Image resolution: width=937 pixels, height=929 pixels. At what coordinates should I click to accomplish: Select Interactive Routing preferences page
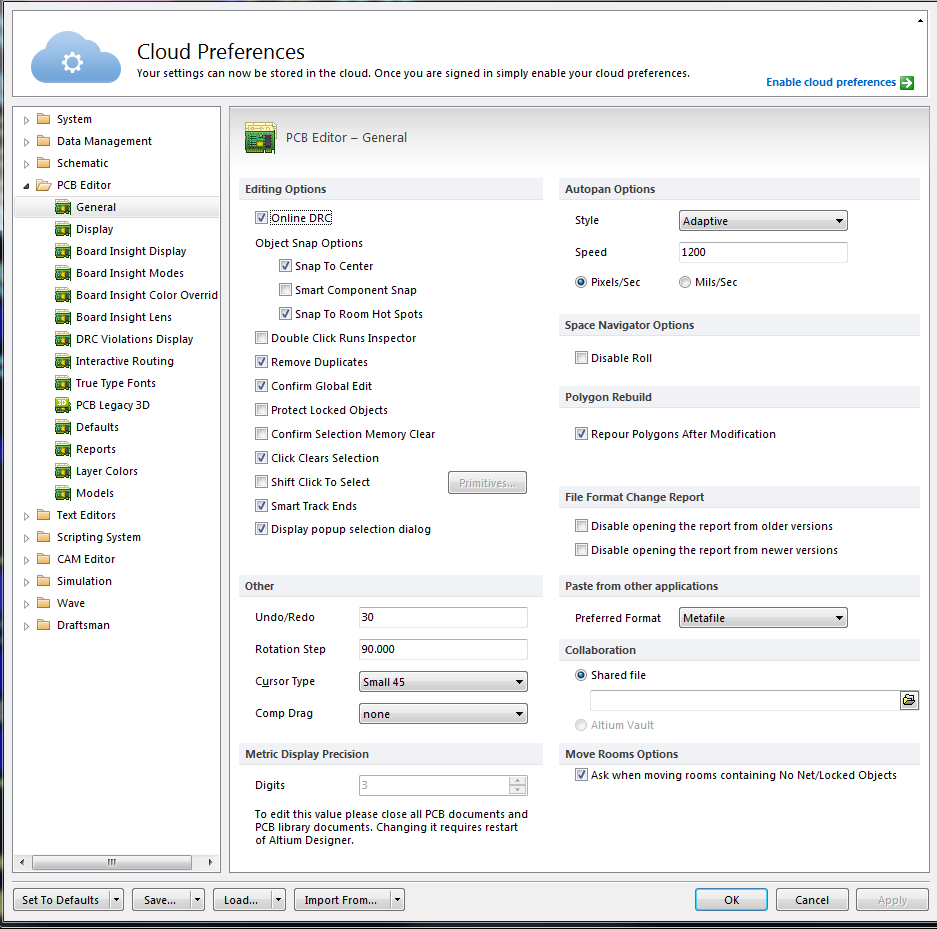125,361
